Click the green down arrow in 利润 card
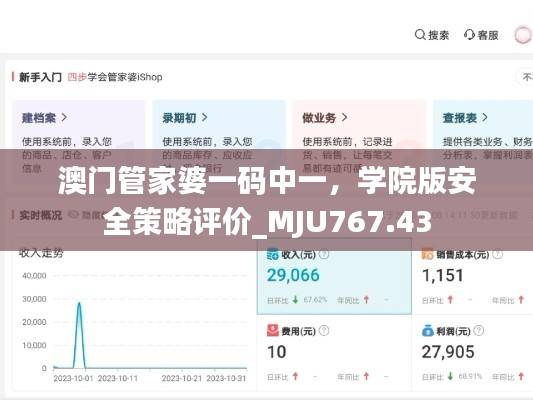Viewport: 533px width, 400px height. click(x=450, y=376)
